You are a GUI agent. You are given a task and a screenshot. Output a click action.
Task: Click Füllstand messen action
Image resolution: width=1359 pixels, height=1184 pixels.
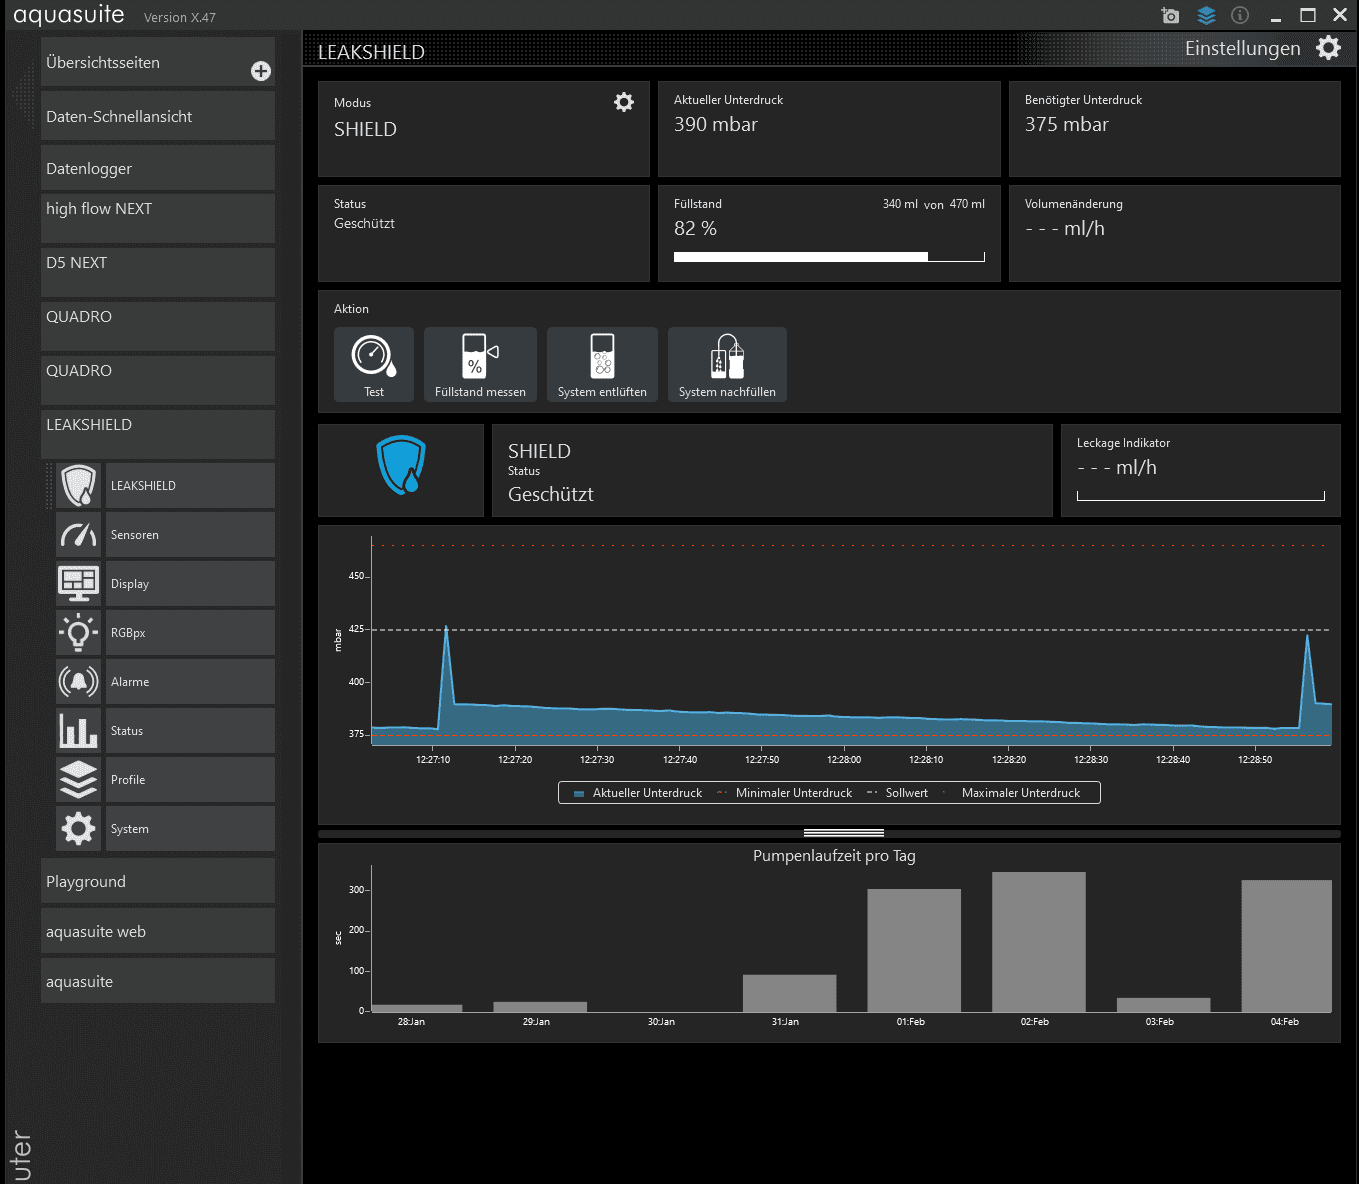pyautogui.click(x=480, y=364)
